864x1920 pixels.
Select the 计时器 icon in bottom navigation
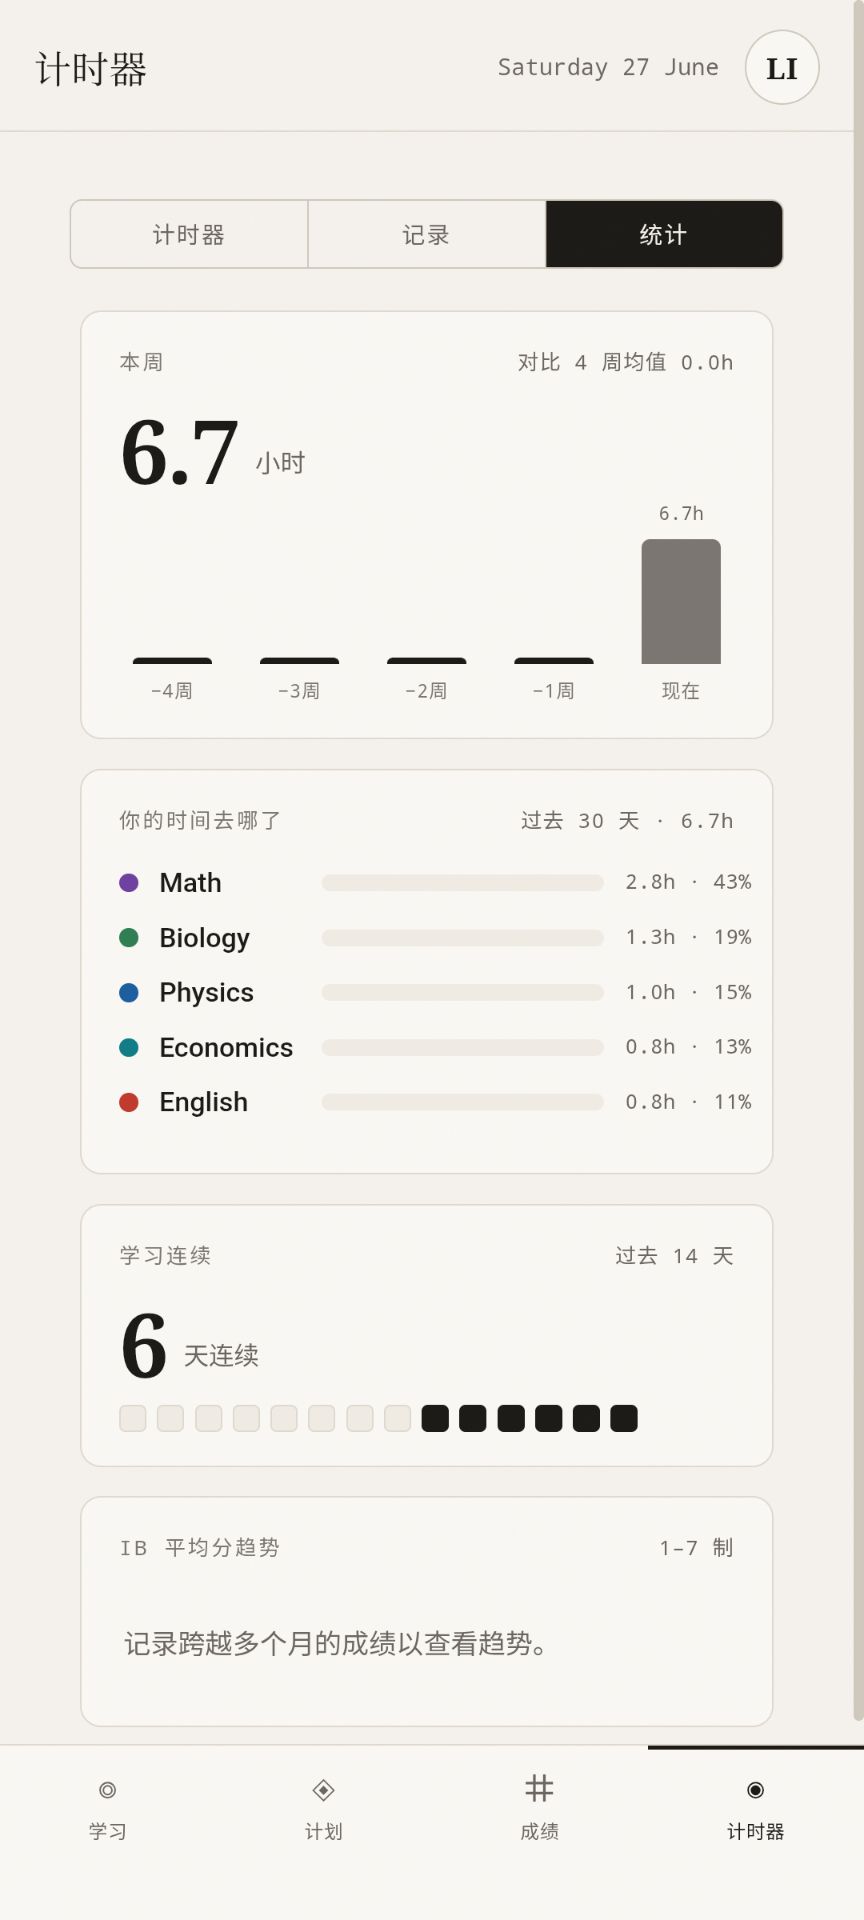(755, 1789)
